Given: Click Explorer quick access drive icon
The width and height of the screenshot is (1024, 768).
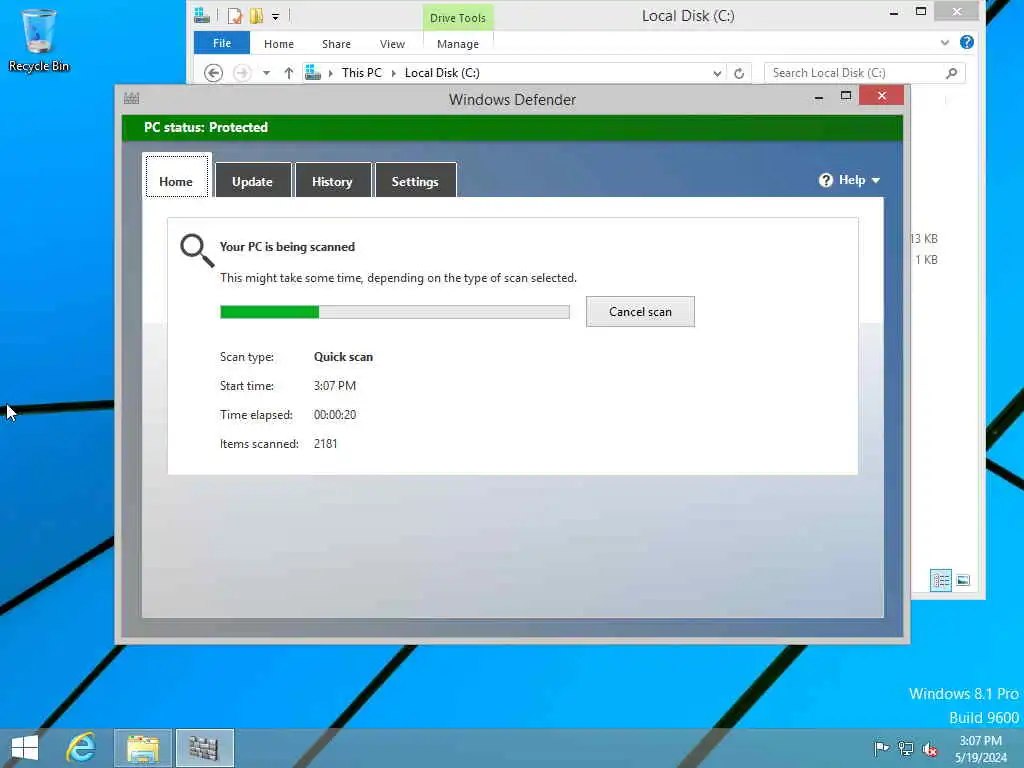Looking at the screenshot, I should tap(202, 16).
